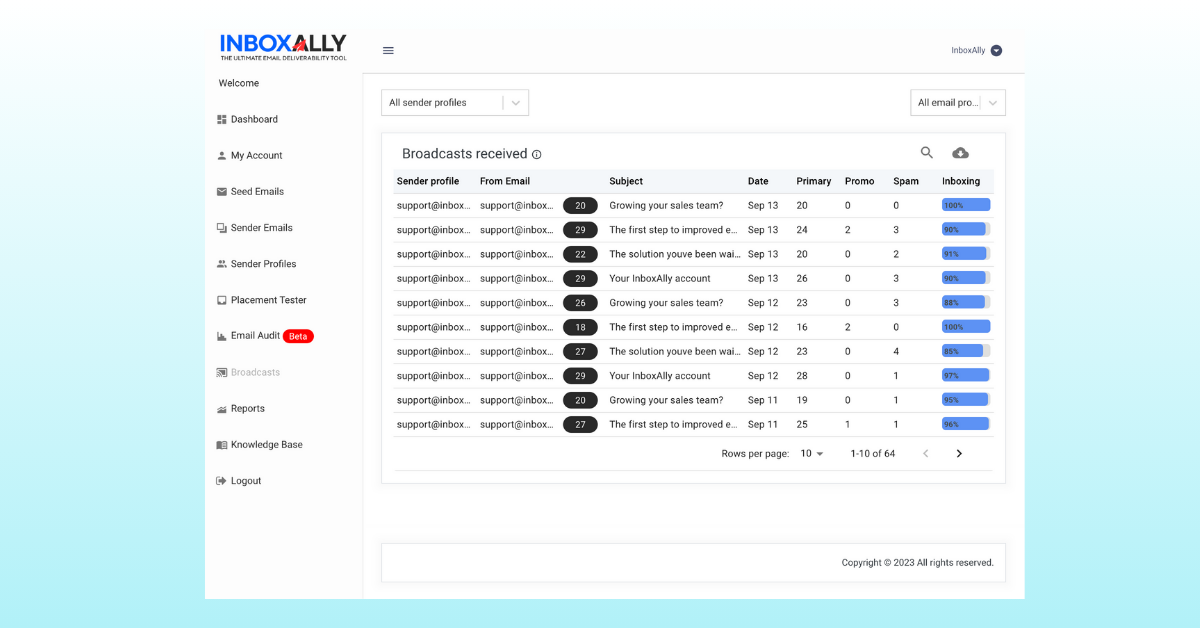
Task: Select the Reports sidebar item
Action: pos(247,409)
